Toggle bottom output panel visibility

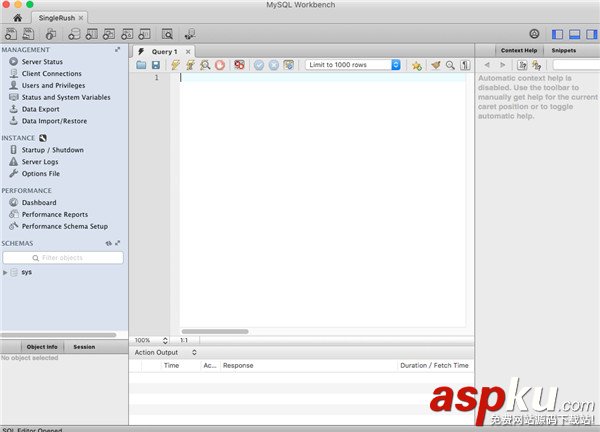click(574, 34)
